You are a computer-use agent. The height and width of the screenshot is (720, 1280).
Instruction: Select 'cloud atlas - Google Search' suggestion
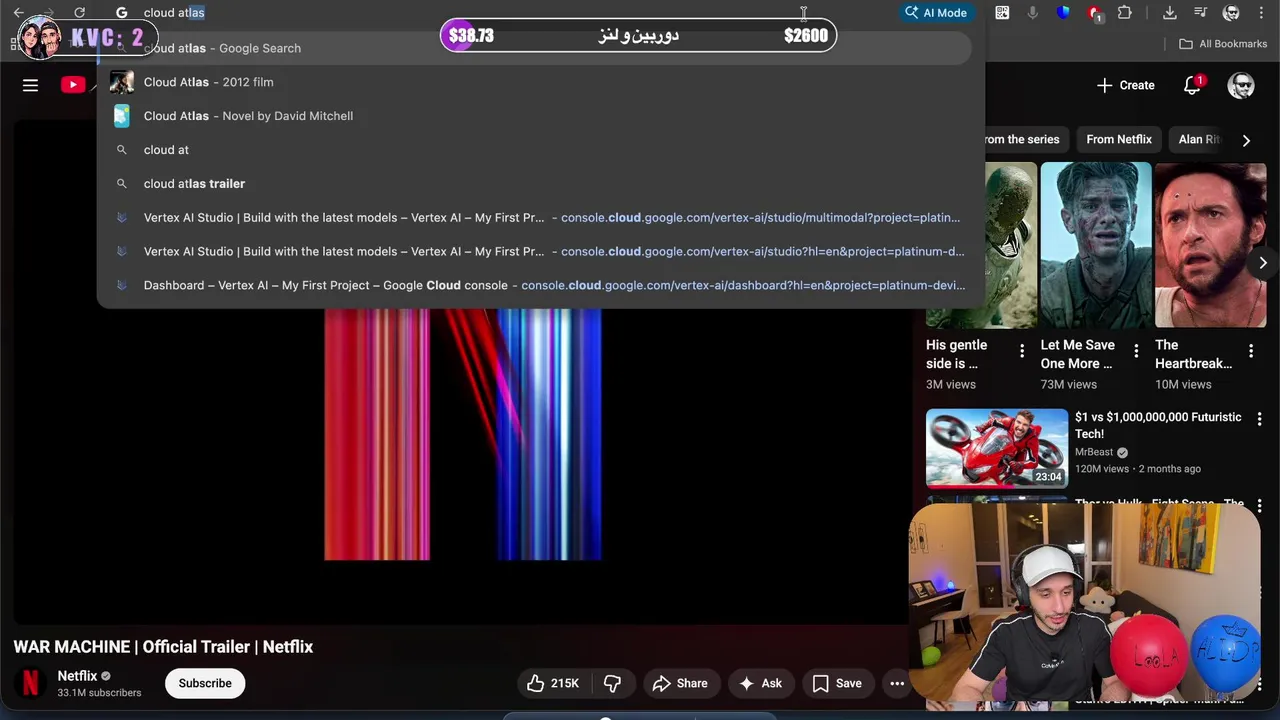point(535,48)
